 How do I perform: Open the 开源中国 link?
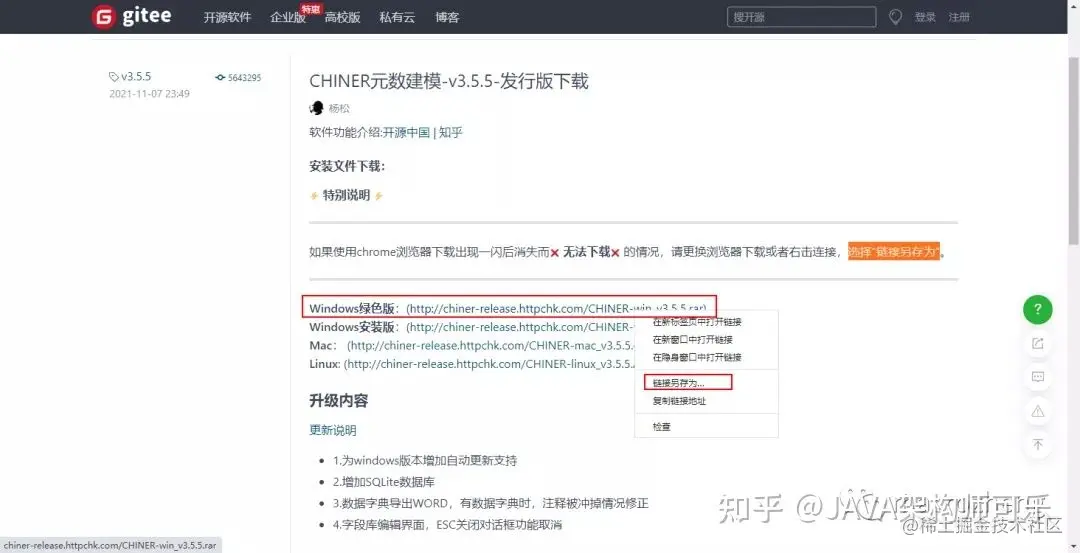(x=406, y=133)
